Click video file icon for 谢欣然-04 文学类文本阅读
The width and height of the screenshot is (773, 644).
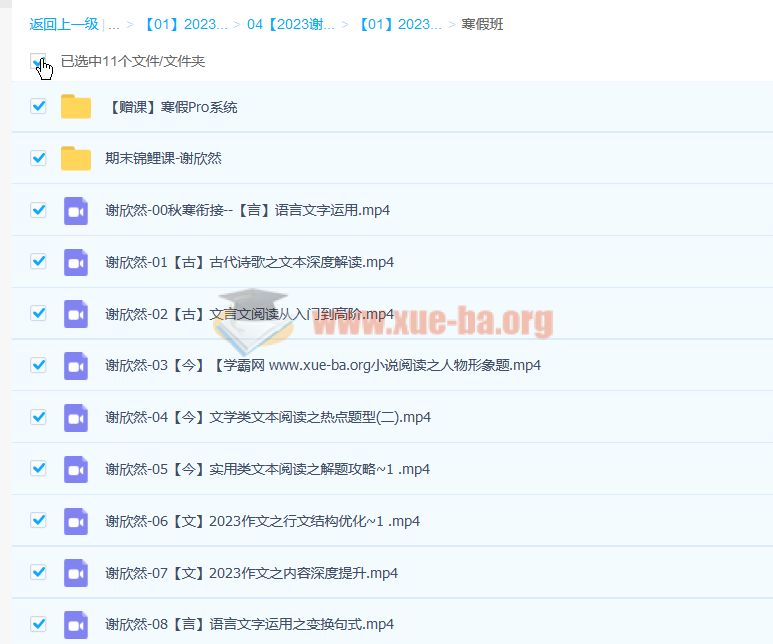tap(76, 417)
